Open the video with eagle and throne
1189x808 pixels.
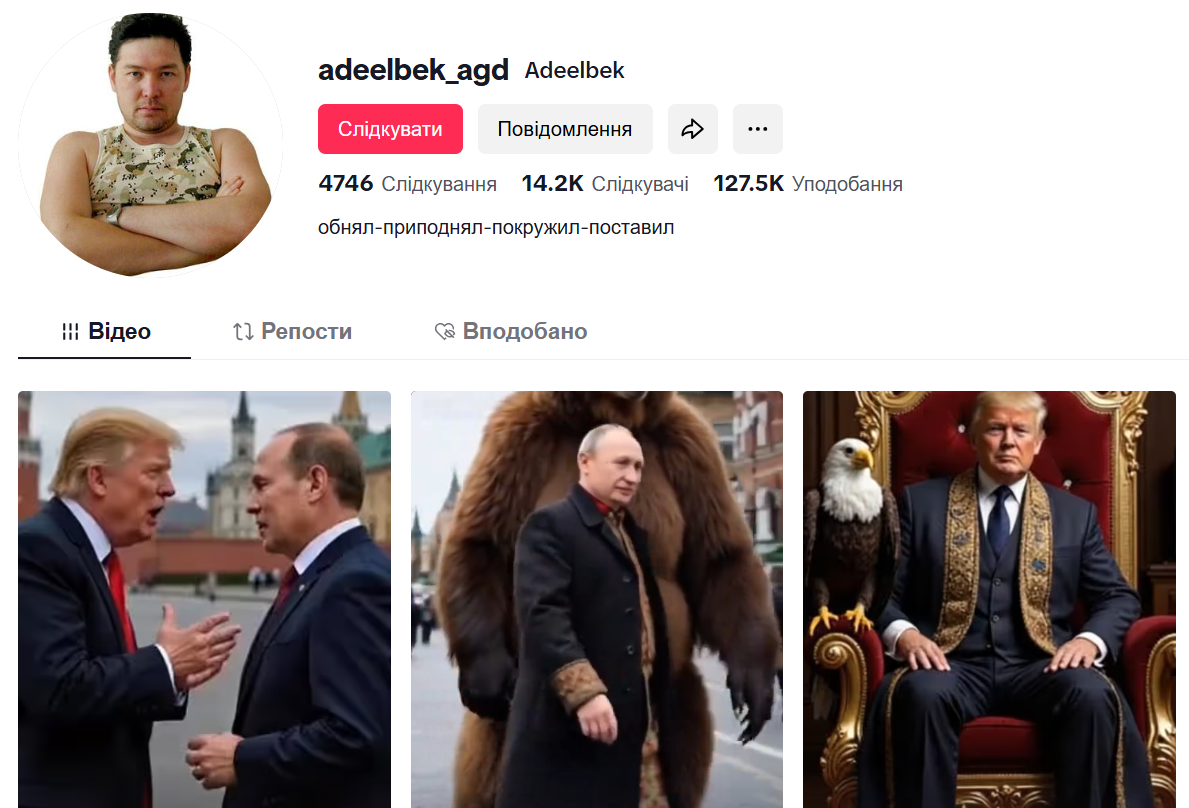[x=990, y=600]
